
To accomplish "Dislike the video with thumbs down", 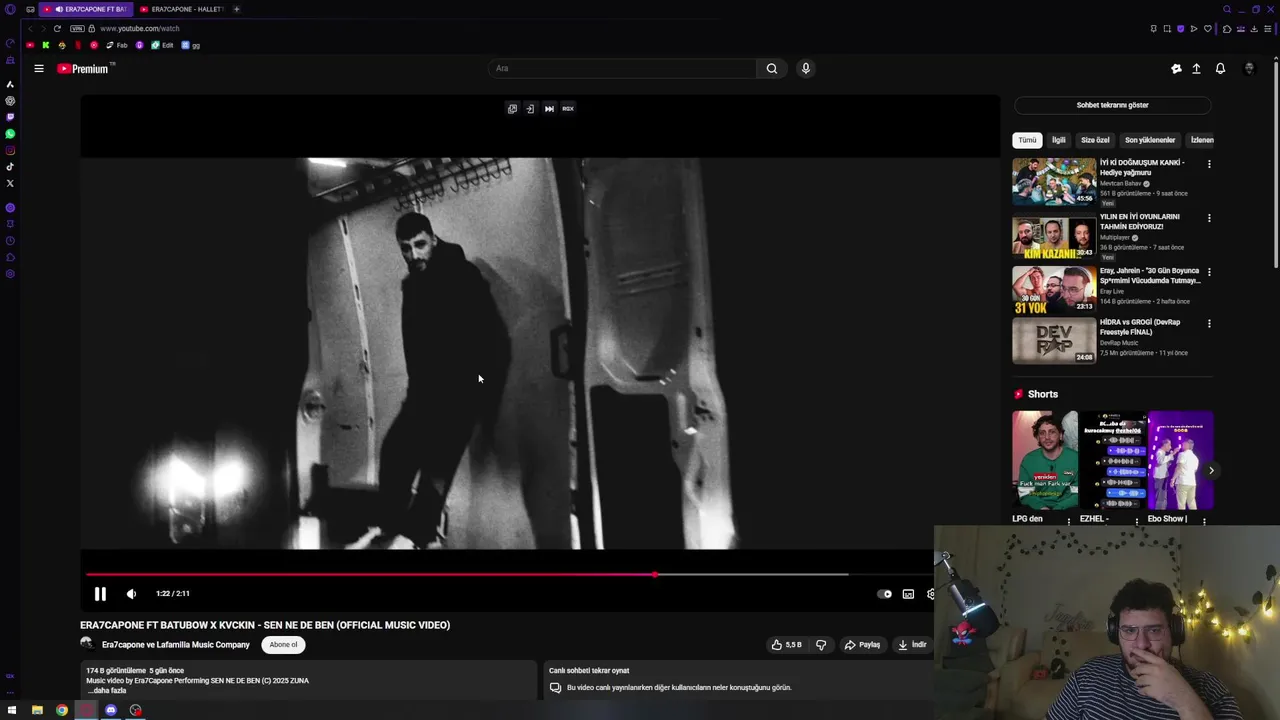I will tap(821, 645).
